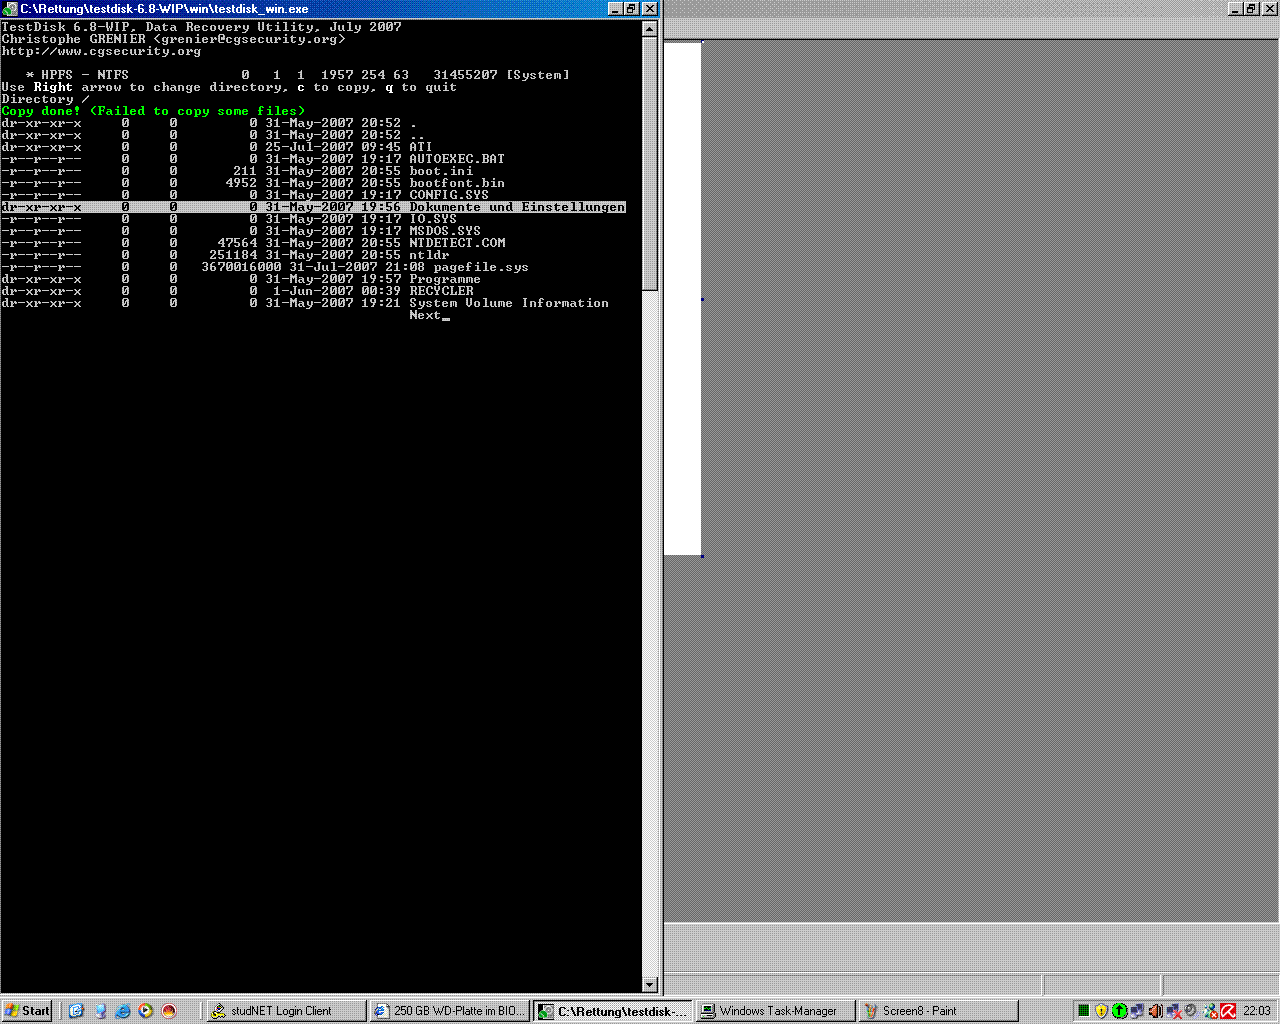Image resolution: width=1280 pixels, height=1024 pixels.
Task: Restore the Paint inner document window
Action: [1250, 8]
